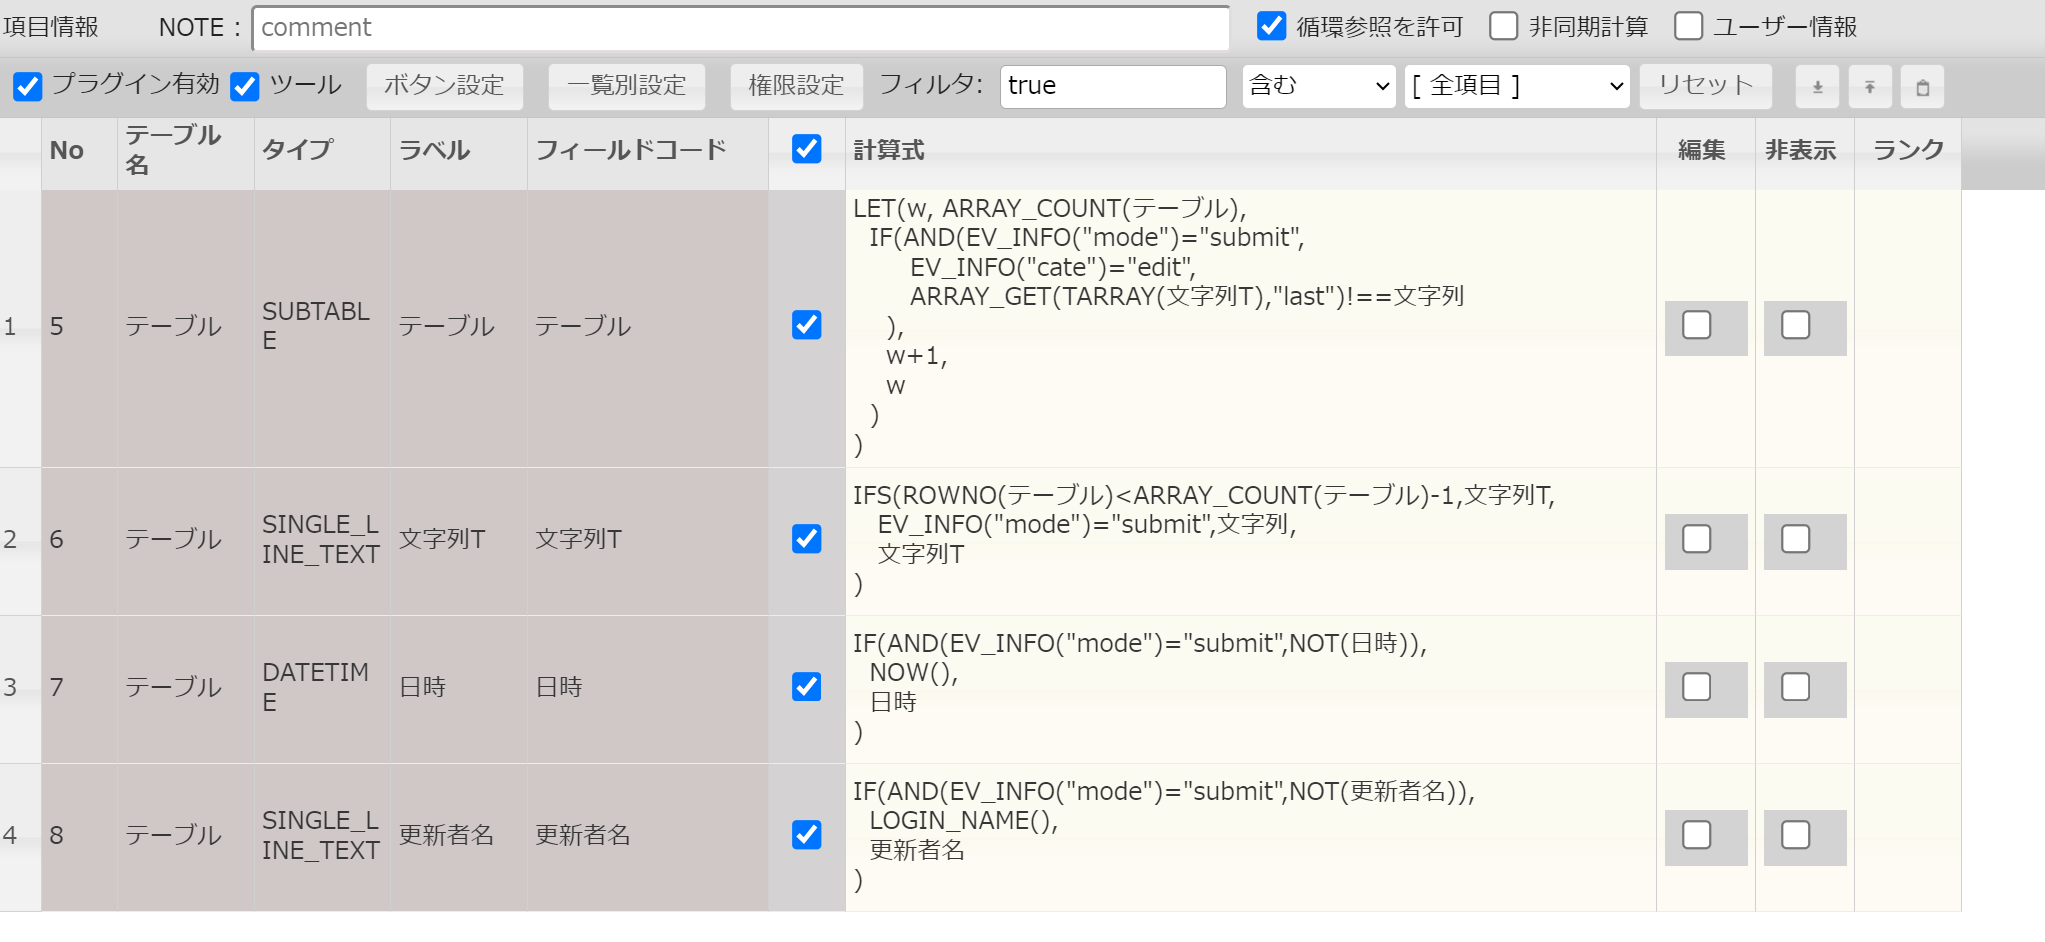Viewport: 2045px width, 942px height.
Task: Click the NOTE comment input field
Action: click(741, 28)
